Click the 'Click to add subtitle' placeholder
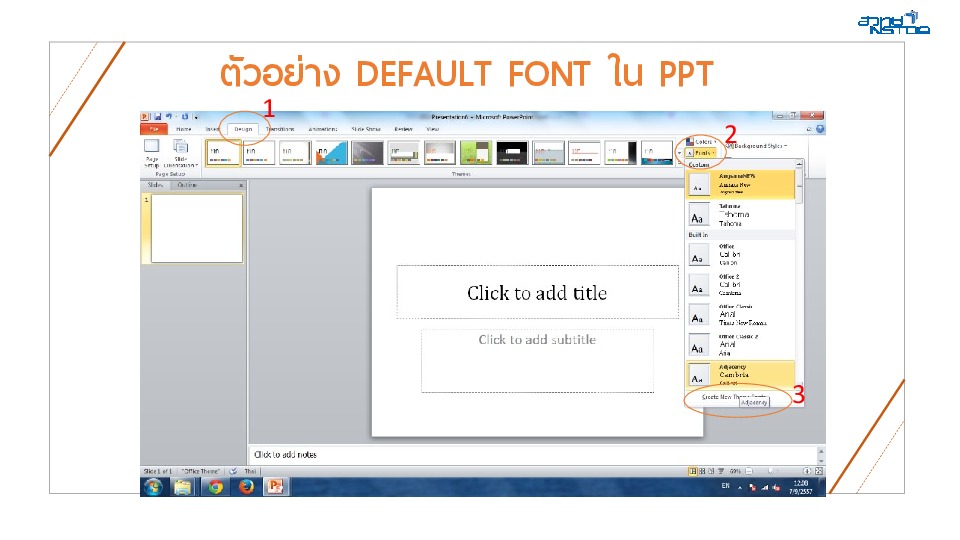The width and height of the screenshot is (960, 540). click(x=538, y=361)
